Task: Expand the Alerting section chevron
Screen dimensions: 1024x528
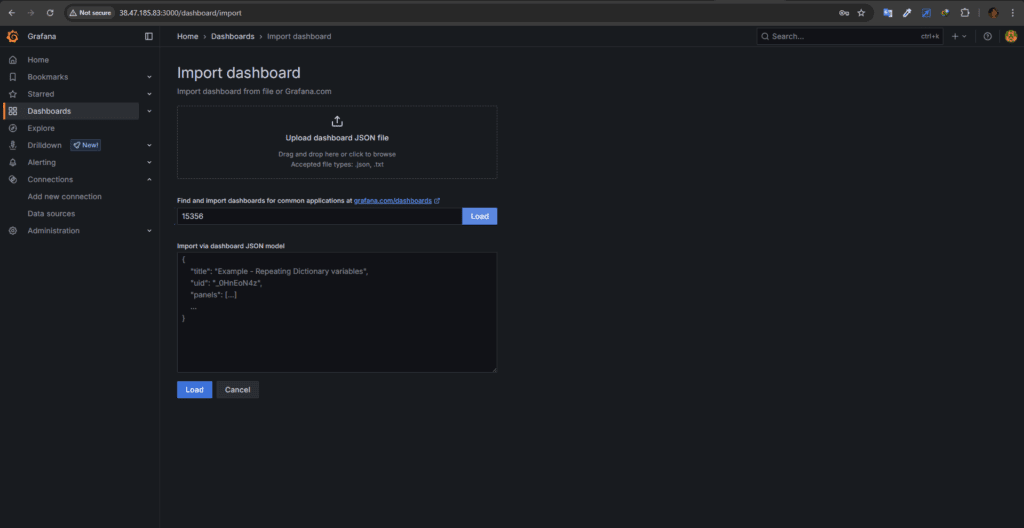Action: [x=149, y=162]
